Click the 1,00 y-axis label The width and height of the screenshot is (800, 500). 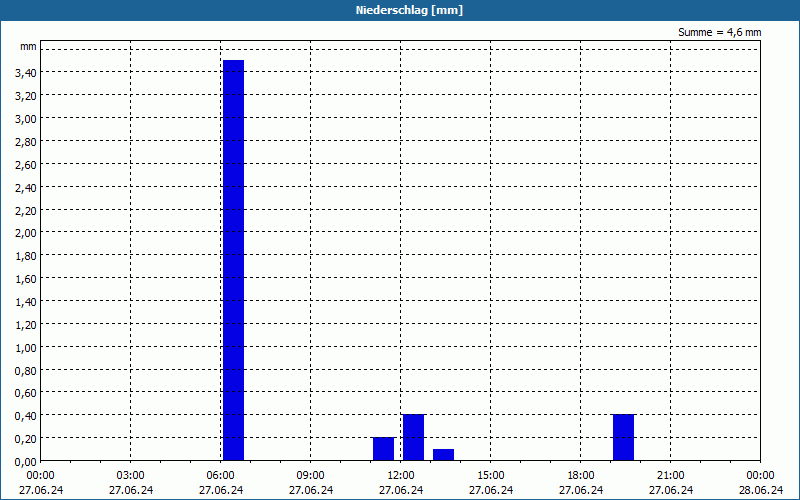(26, 348)
